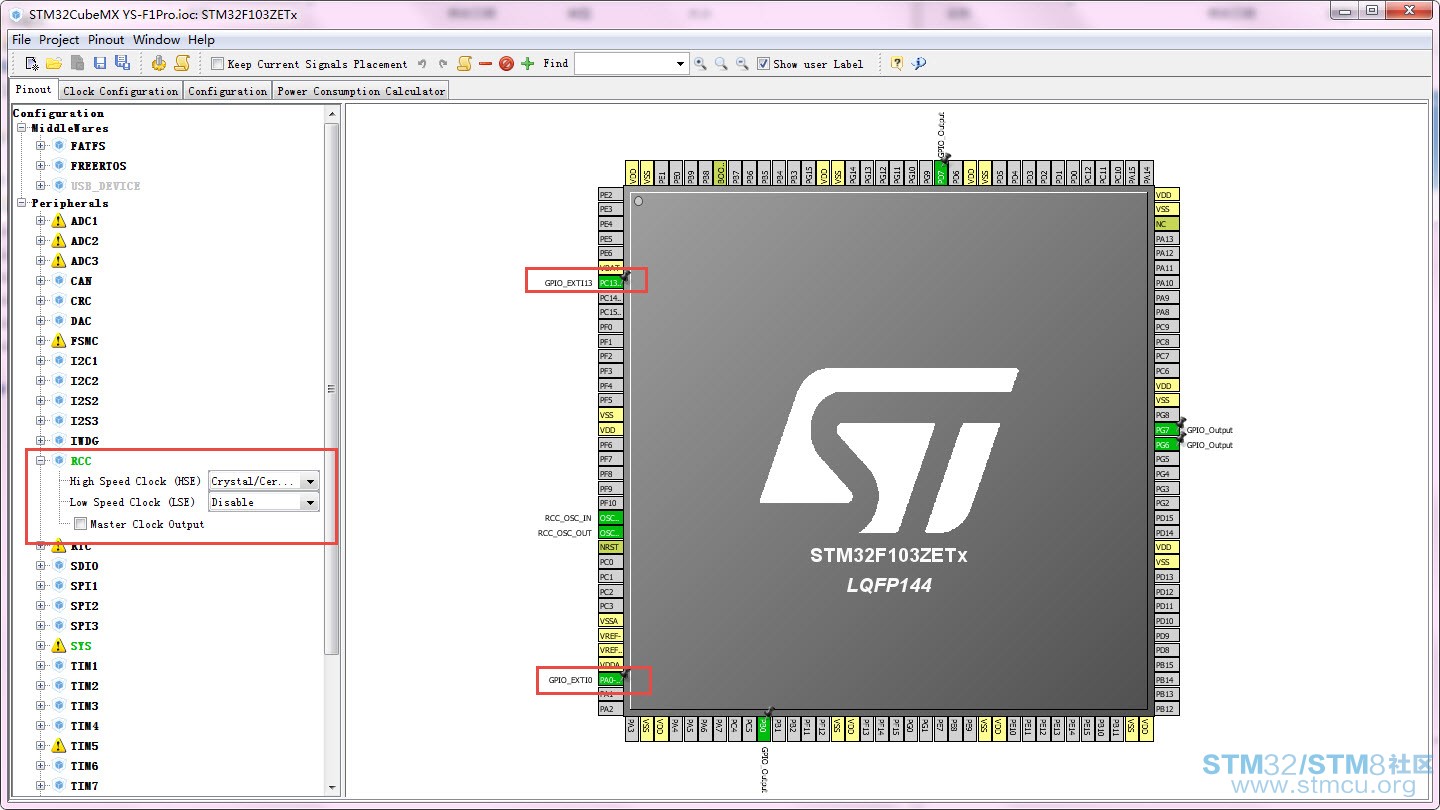Toggle Keep Current Signals Placement checkbox
This screenshot has height=810, width=1440.
pos(218,64)
